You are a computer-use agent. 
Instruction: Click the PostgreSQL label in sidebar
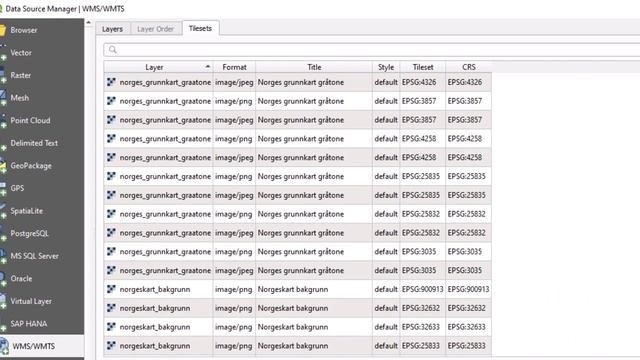tap(29, 233)
